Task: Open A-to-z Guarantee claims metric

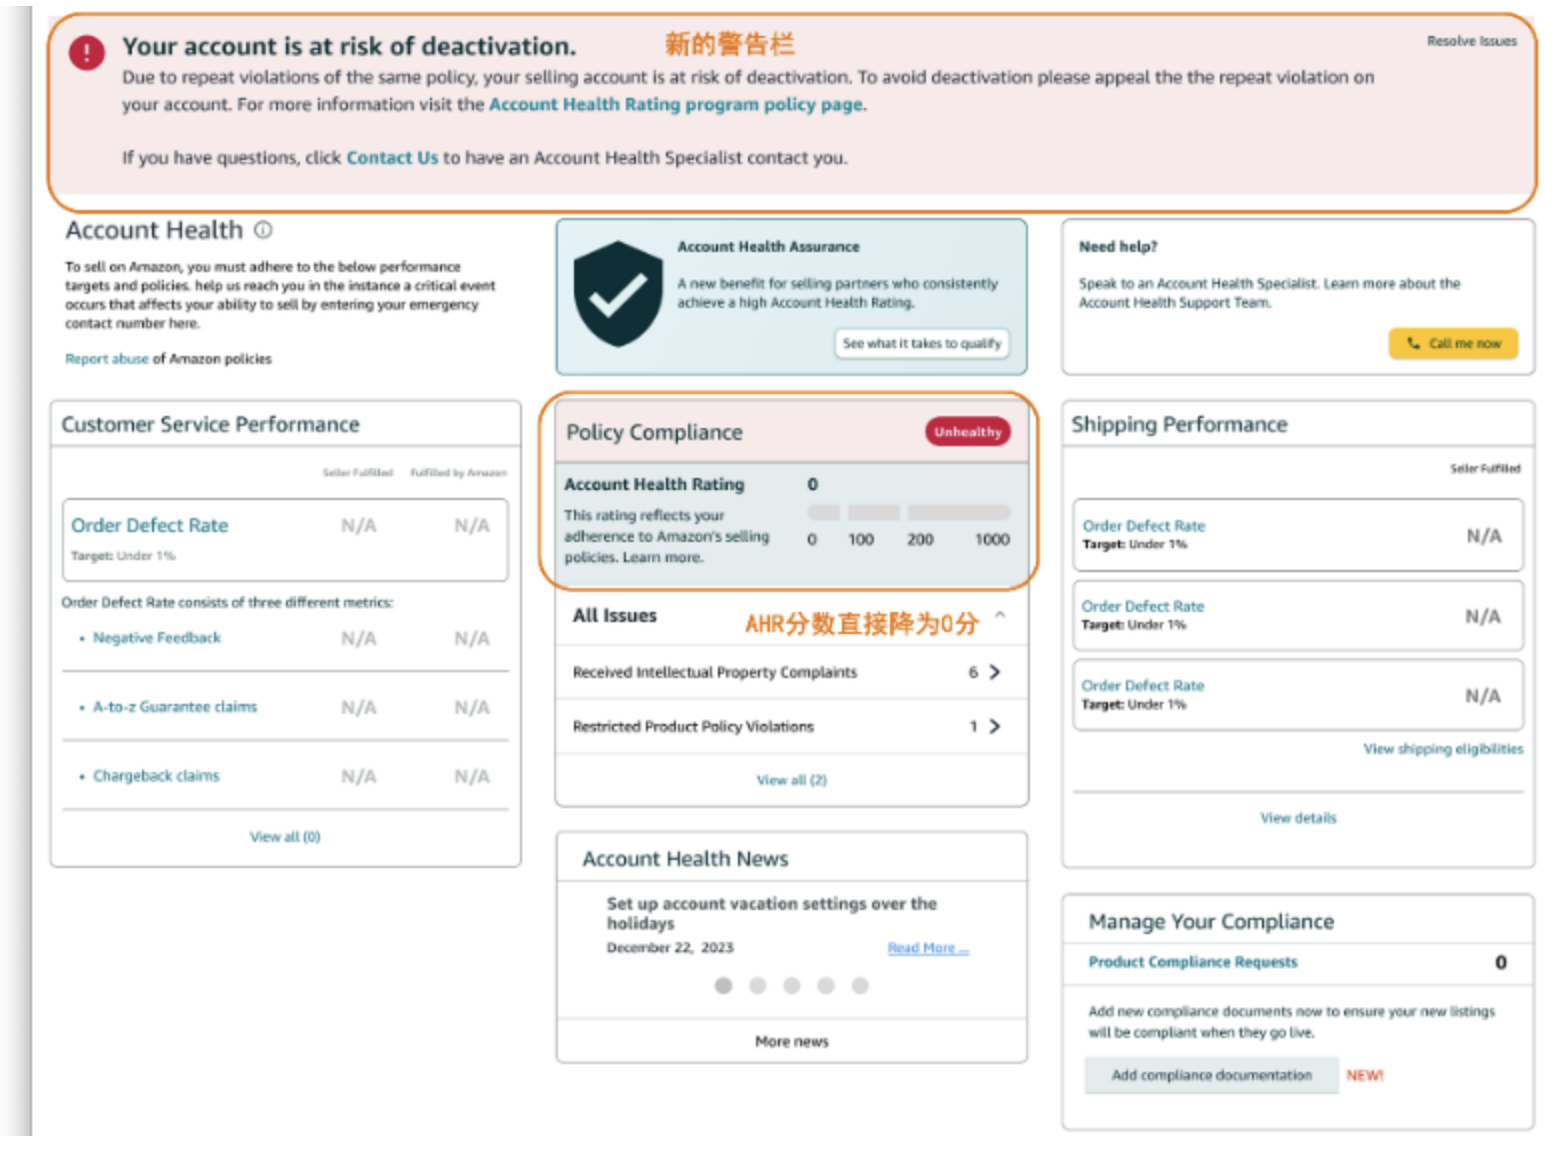Action: pyautogui.click(x=175, y=707)
